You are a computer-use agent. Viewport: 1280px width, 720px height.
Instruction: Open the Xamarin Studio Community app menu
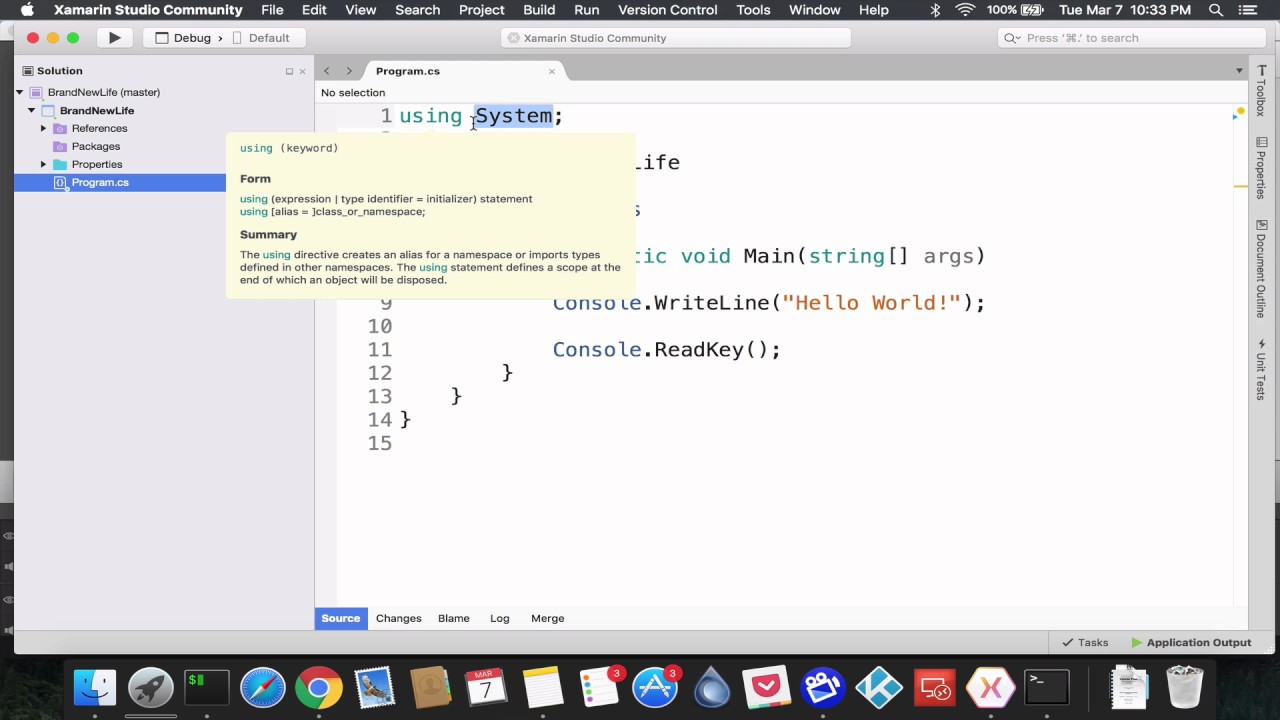[148, 10]
